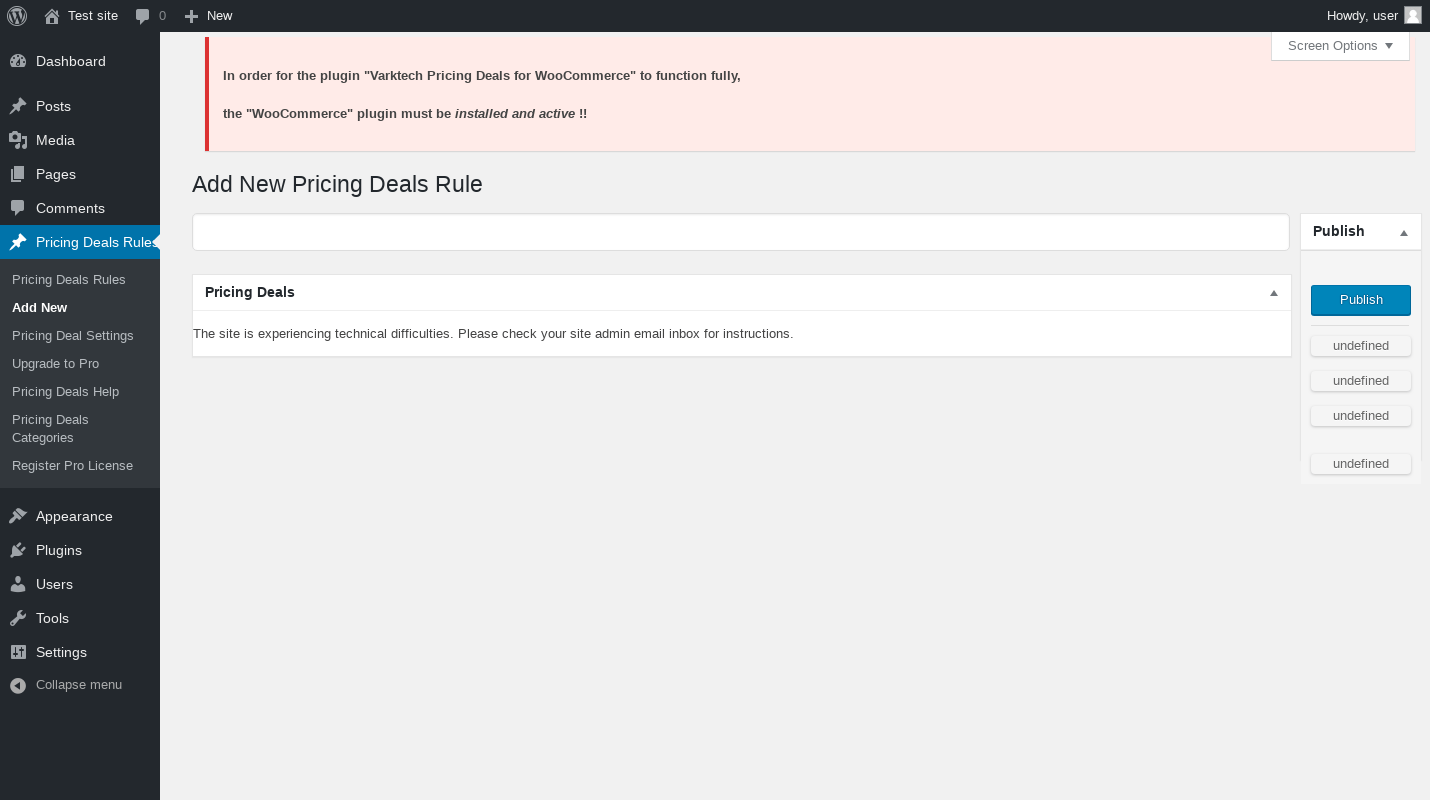
Task: Click the Settings sliders icon
Action: coord(18,652)
